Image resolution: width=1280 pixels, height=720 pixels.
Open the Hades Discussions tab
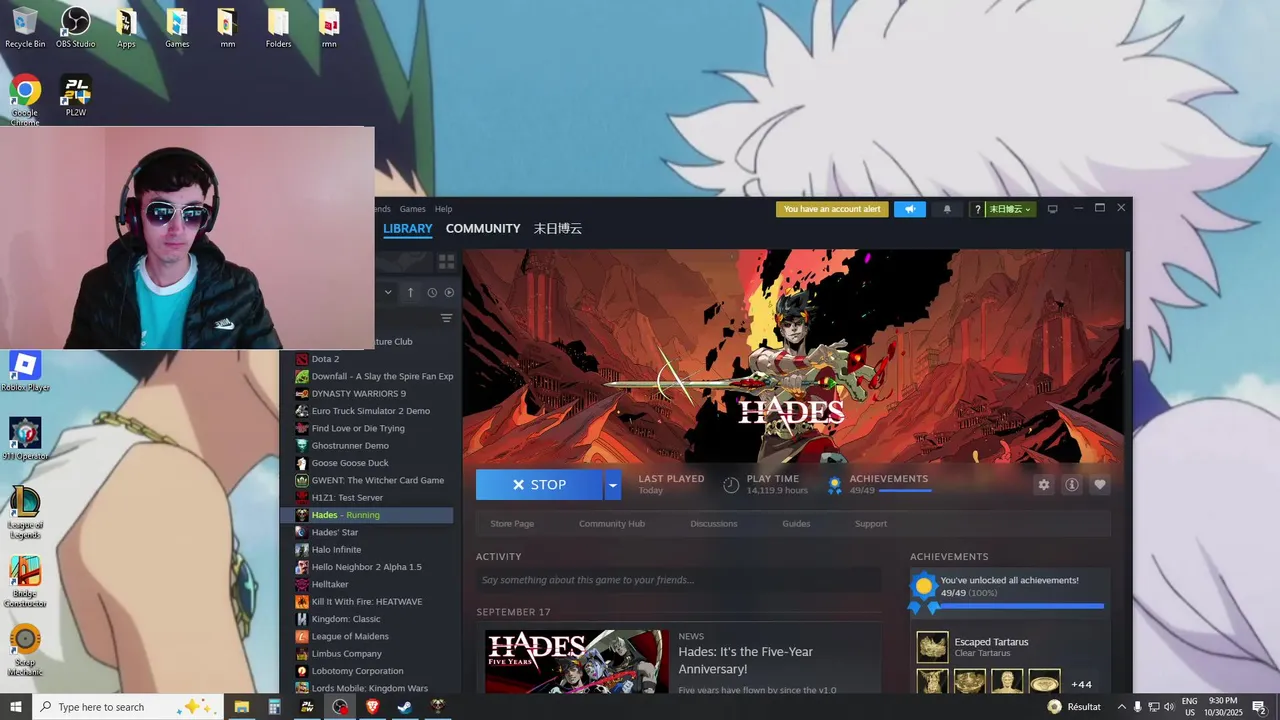[714, 524]
